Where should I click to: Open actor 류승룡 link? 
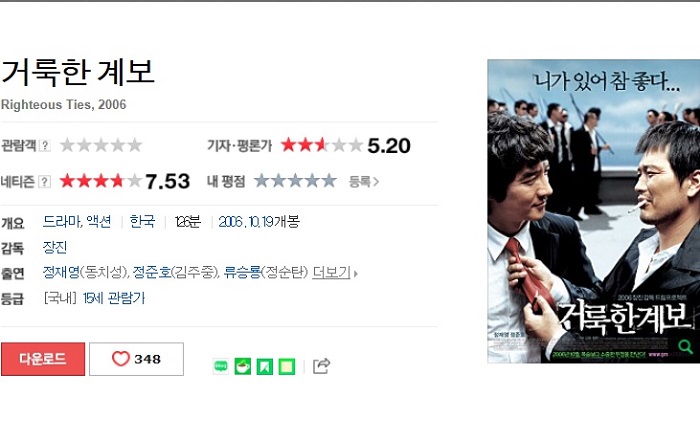(242, 272)
